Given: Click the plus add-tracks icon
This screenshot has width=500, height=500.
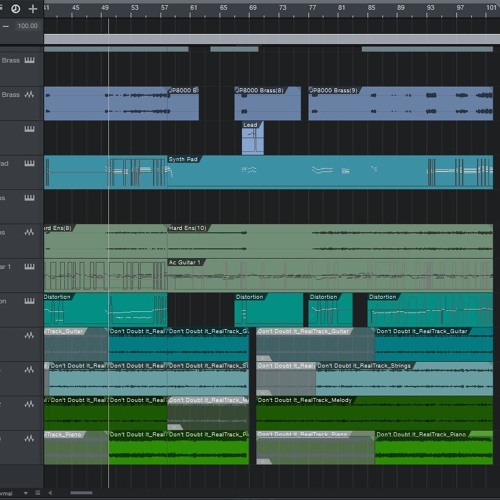Looking at the screenshot, I should 33,9.
